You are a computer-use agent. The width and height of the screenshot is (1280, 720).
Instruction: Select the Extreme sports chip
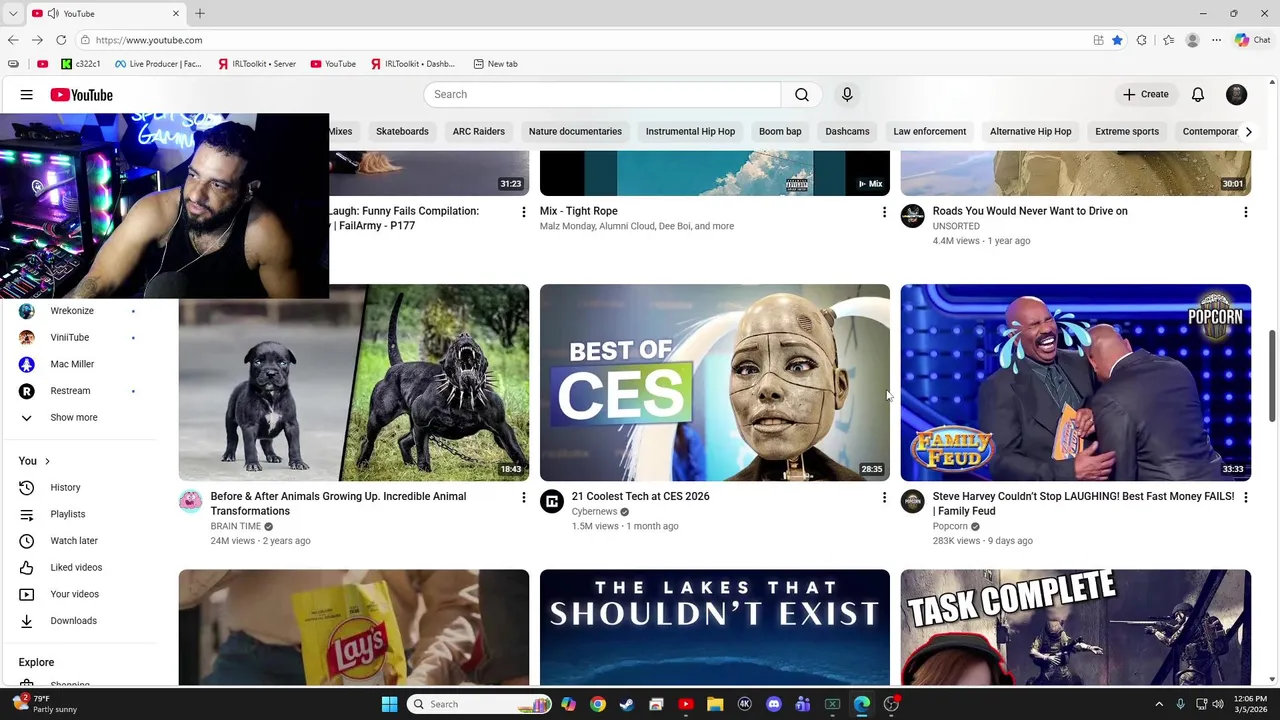coord(1126,131)
